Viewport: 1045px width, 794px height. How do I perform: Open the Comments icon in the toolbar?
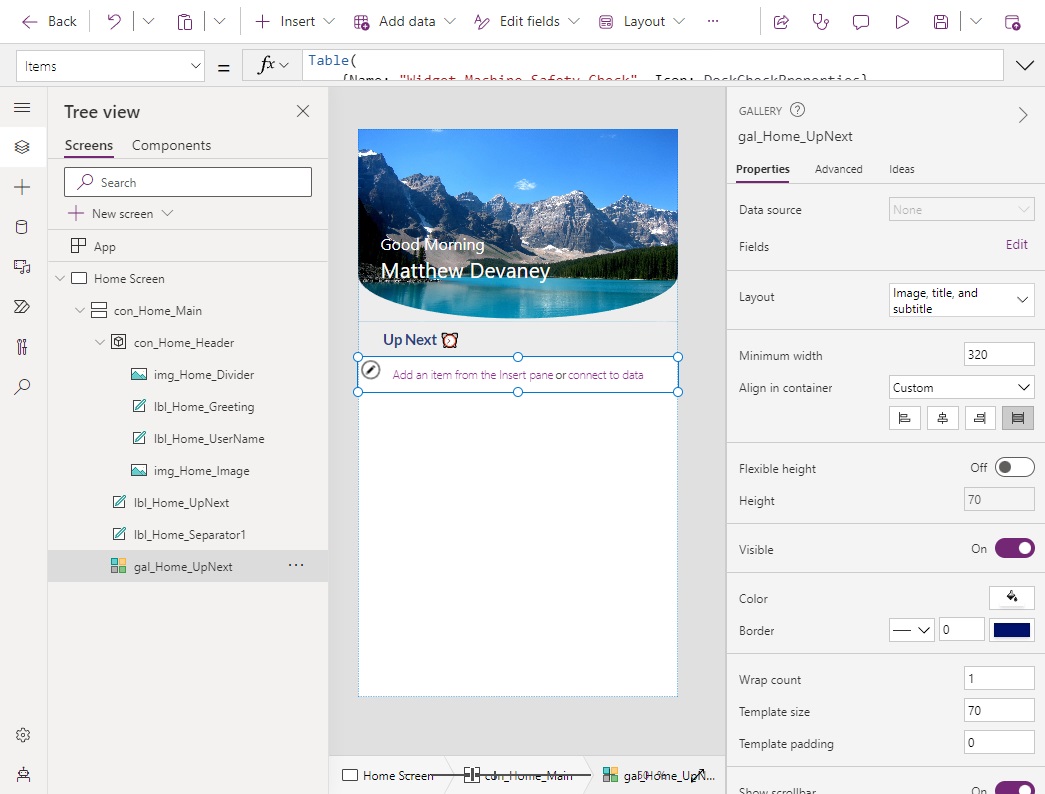[x=861, y=21]
